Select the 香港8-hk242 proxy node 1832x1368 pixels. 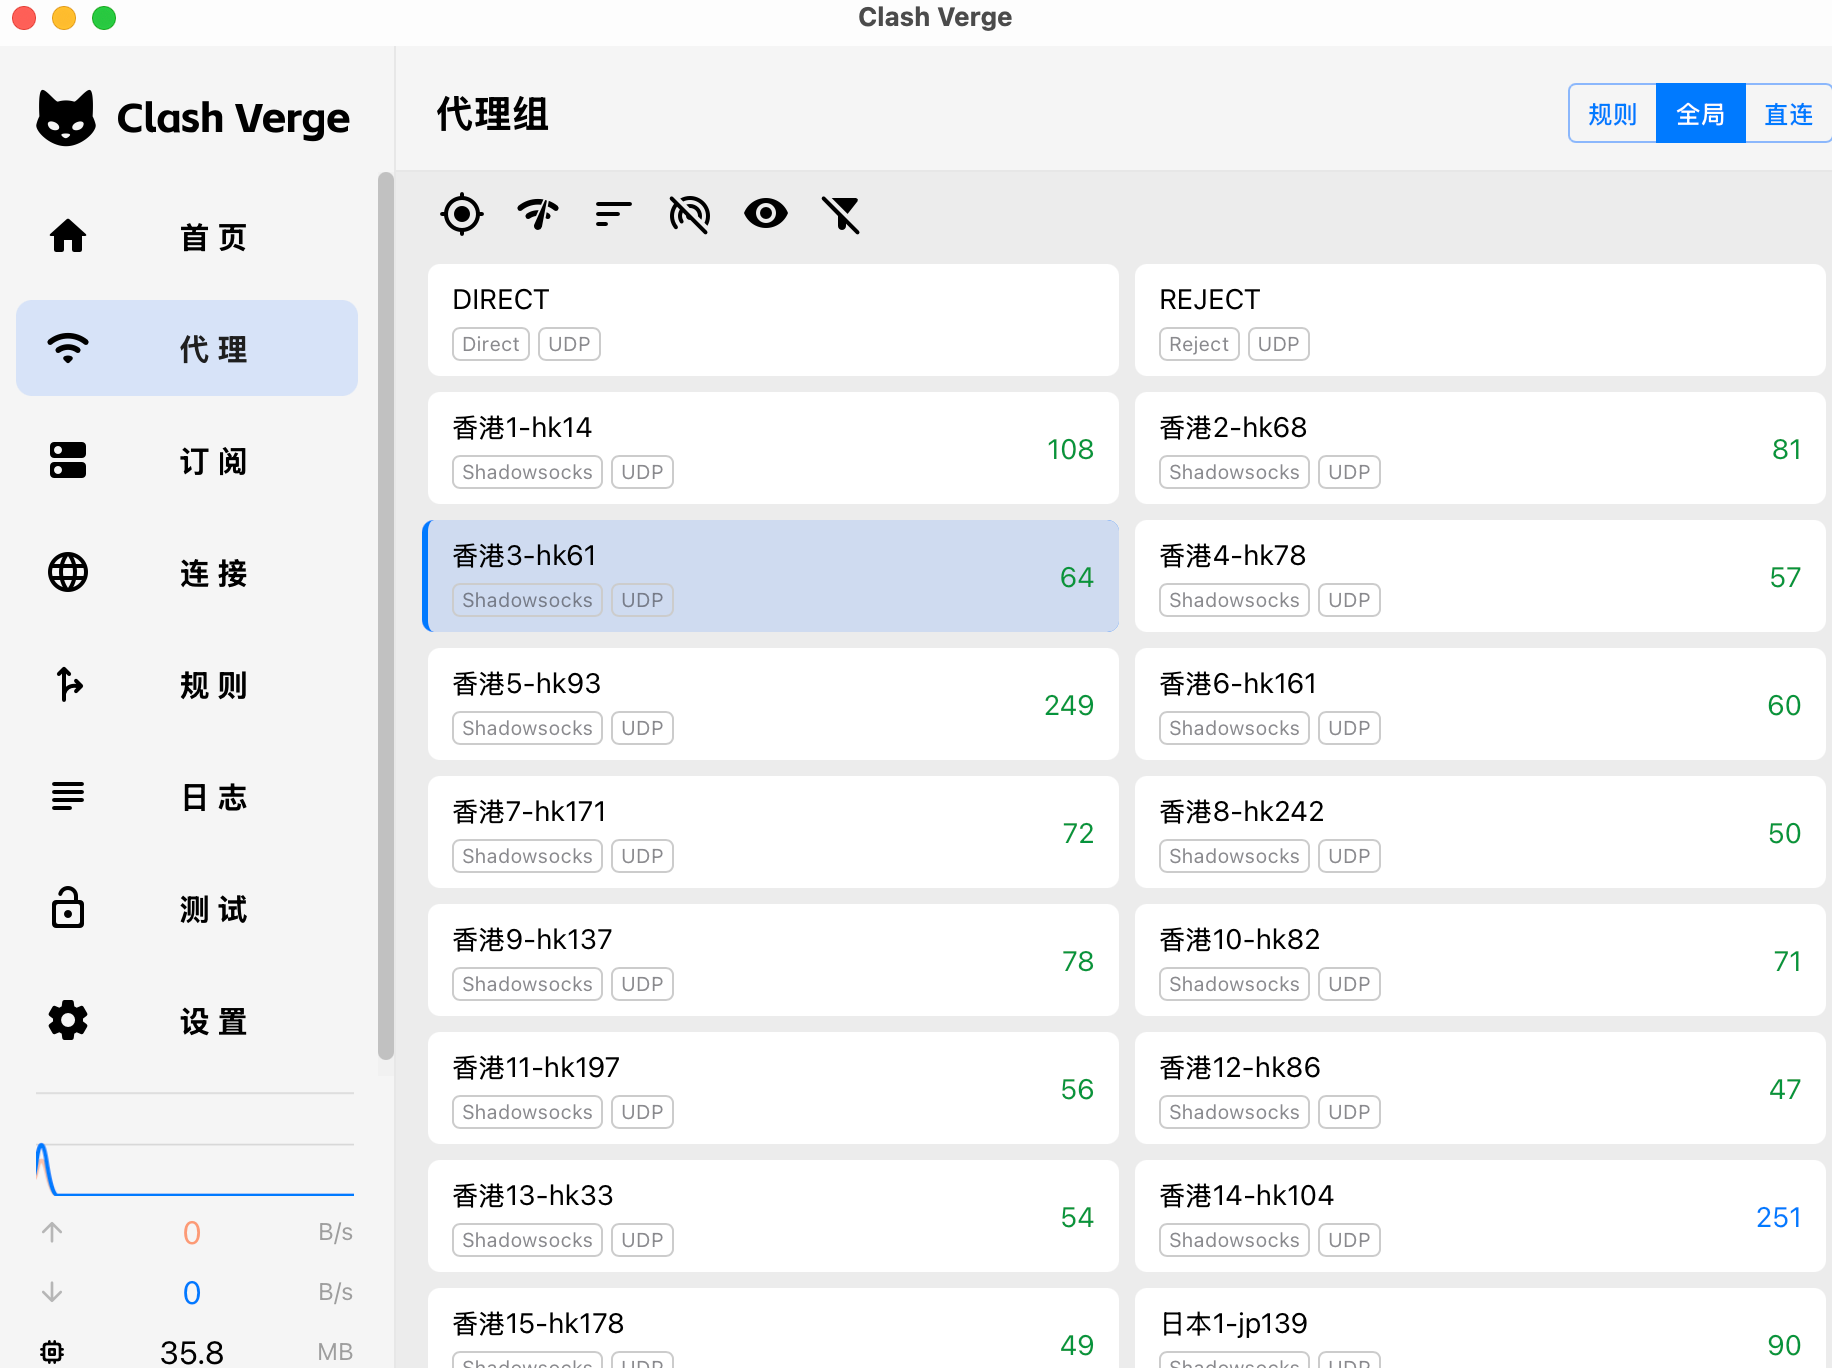point(1479,832)
